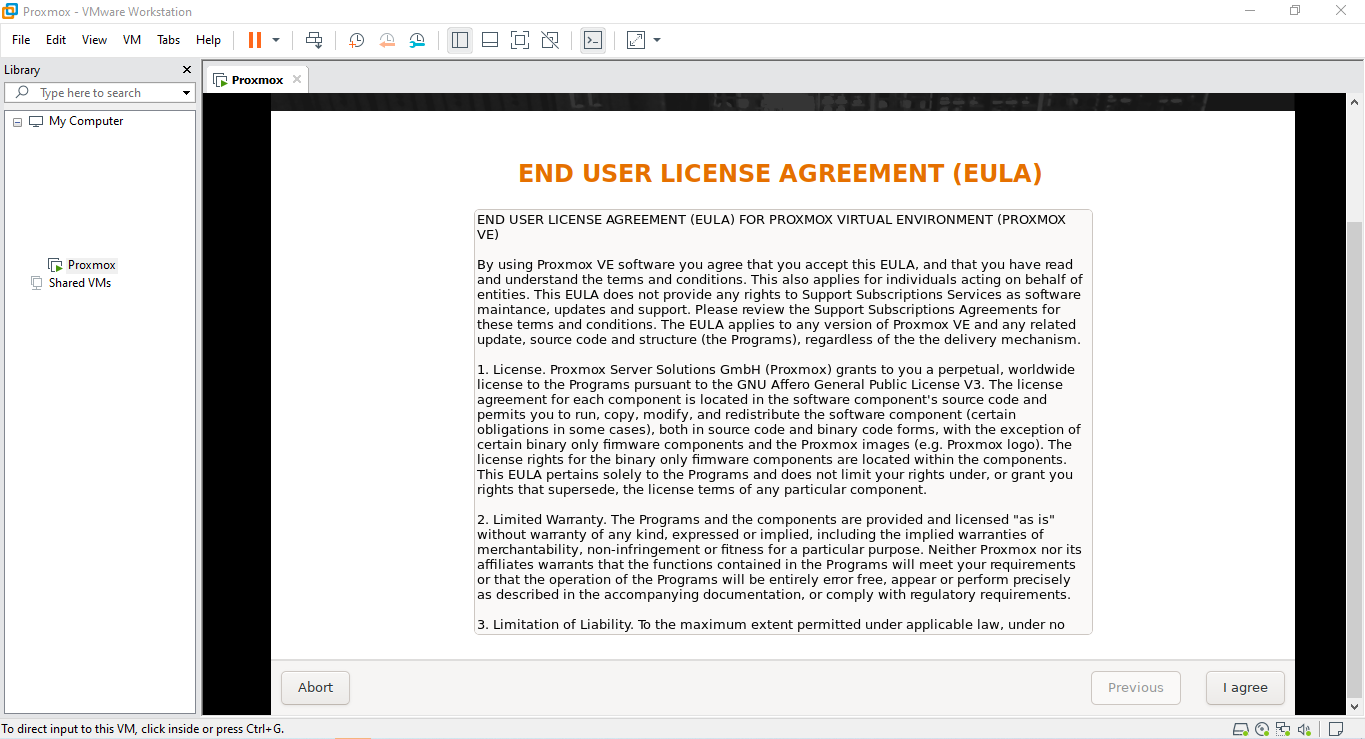This screenshot has height=739, width=1365.
Task: Click the 'To direct input to this VM' status text
Action: [x=143, y=729]
